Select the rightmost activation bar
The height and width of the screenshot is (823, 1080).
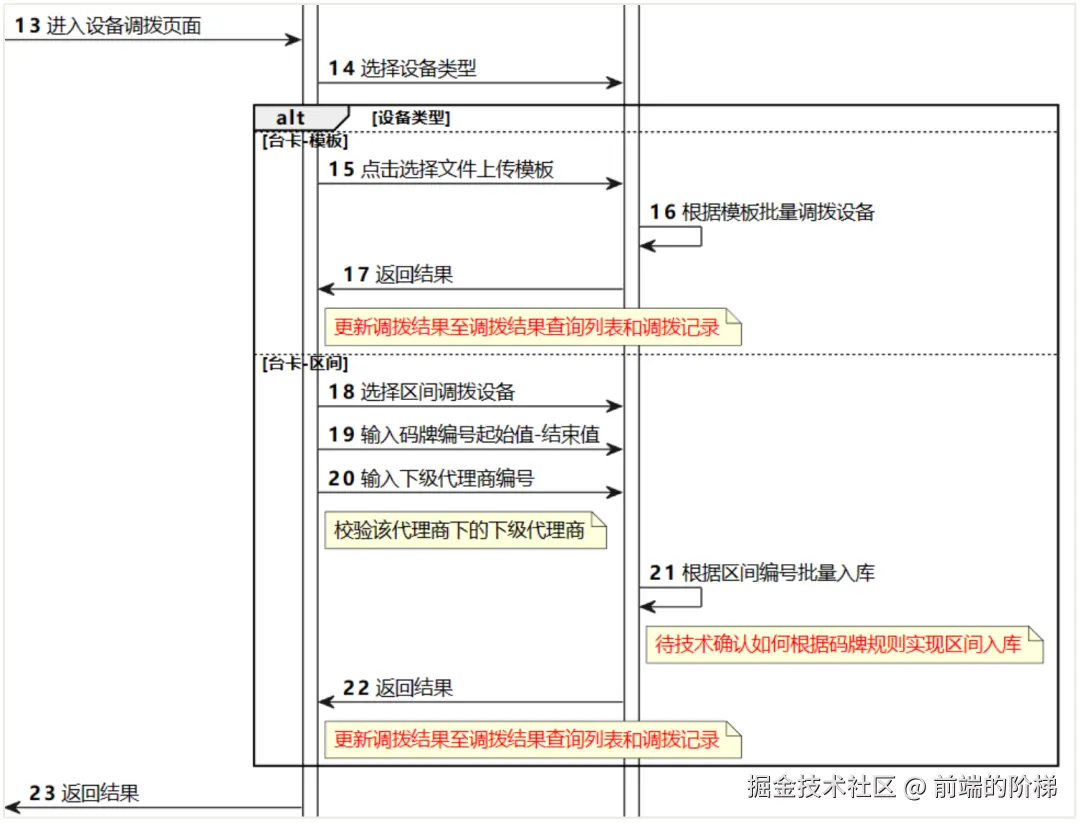[x=631, y=400]
